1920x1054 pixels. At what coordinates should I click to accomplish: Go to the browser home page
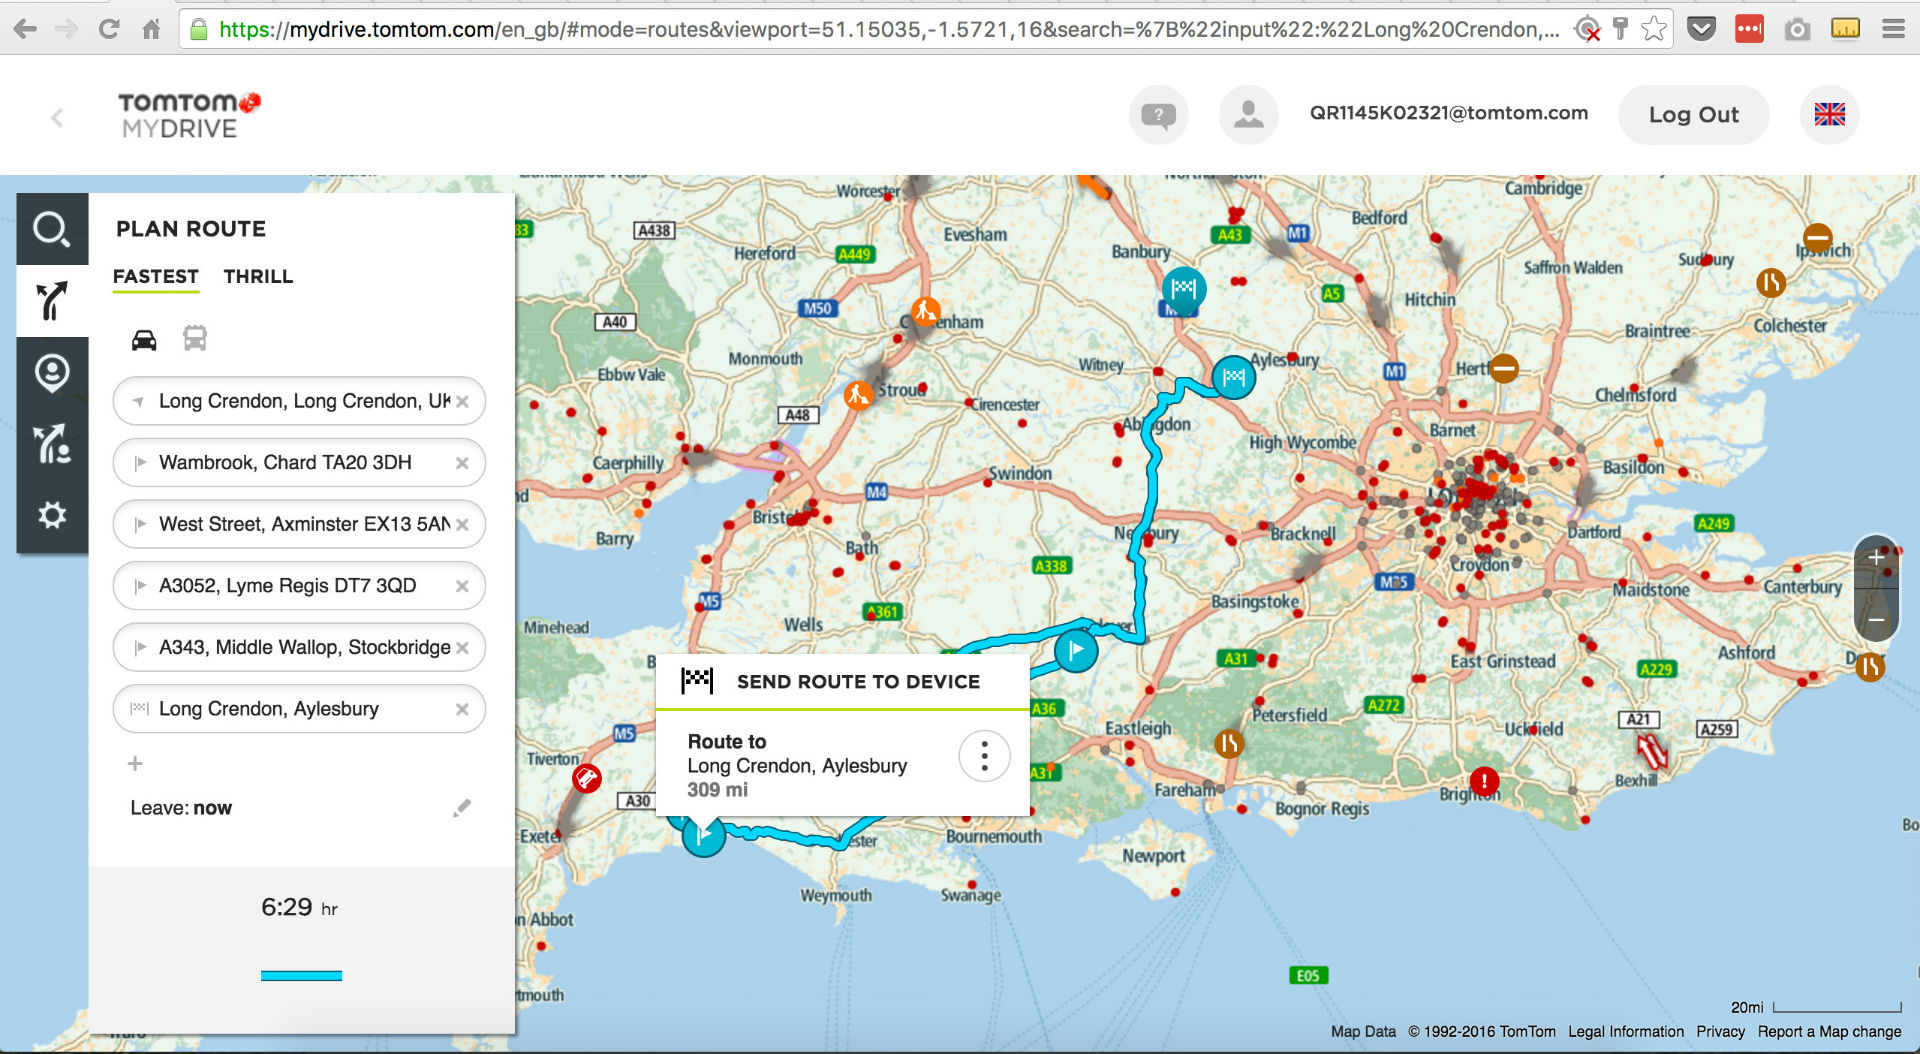tap(151, 29)
